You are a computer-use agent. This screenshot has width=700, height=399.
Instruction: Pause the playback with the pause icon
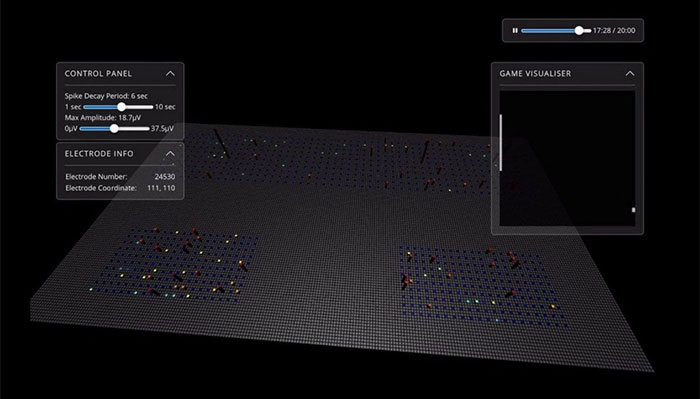(515, 30)
